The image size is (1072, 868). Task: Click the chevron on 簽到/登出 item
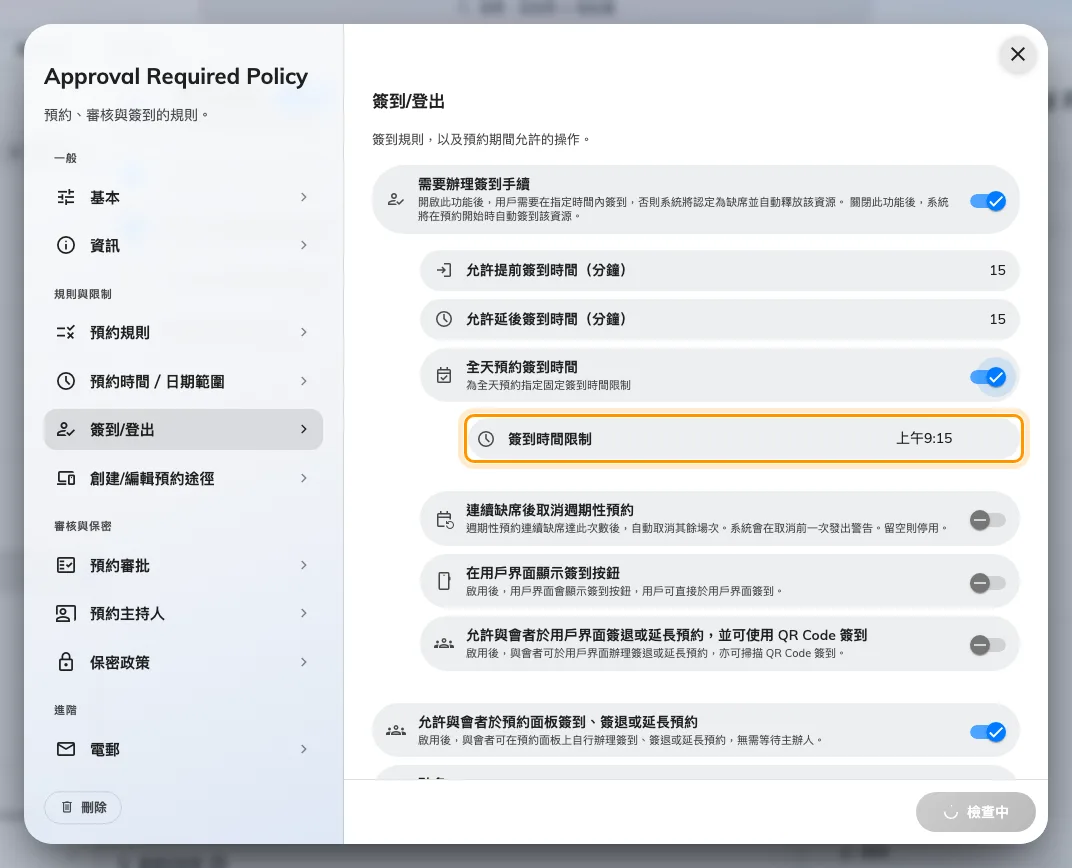(x=304, y=429)
